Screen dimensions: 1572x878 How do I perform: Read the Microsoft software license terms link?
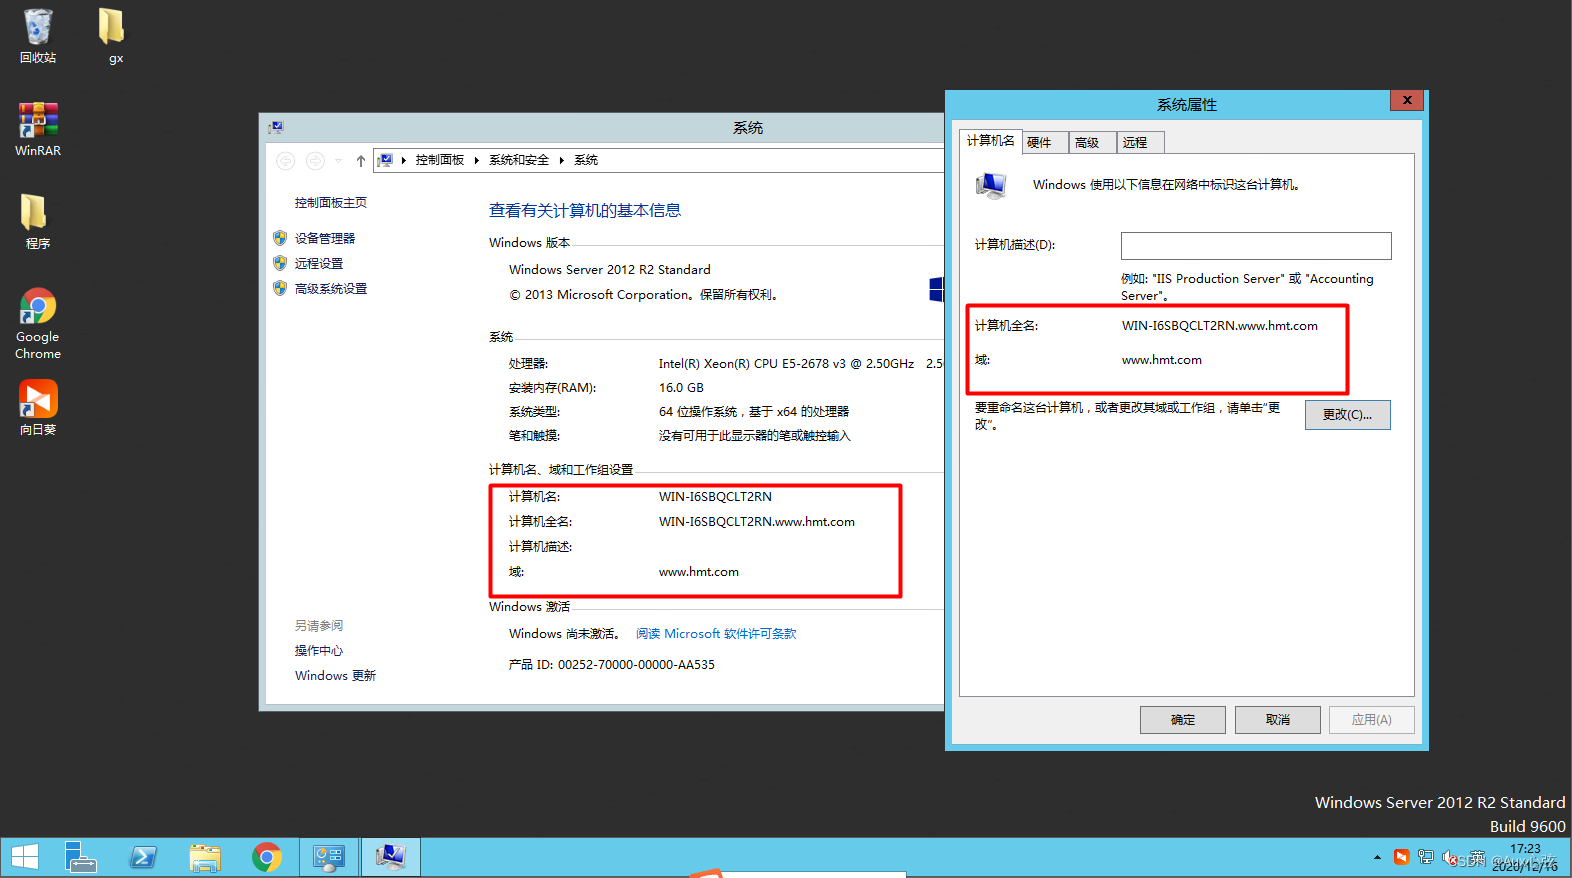click(716, 633)
